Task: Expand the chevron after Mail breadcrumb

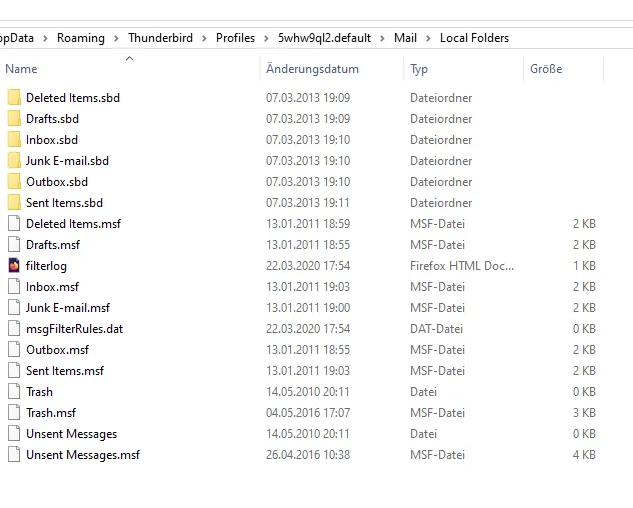Action: coord(428,38)
